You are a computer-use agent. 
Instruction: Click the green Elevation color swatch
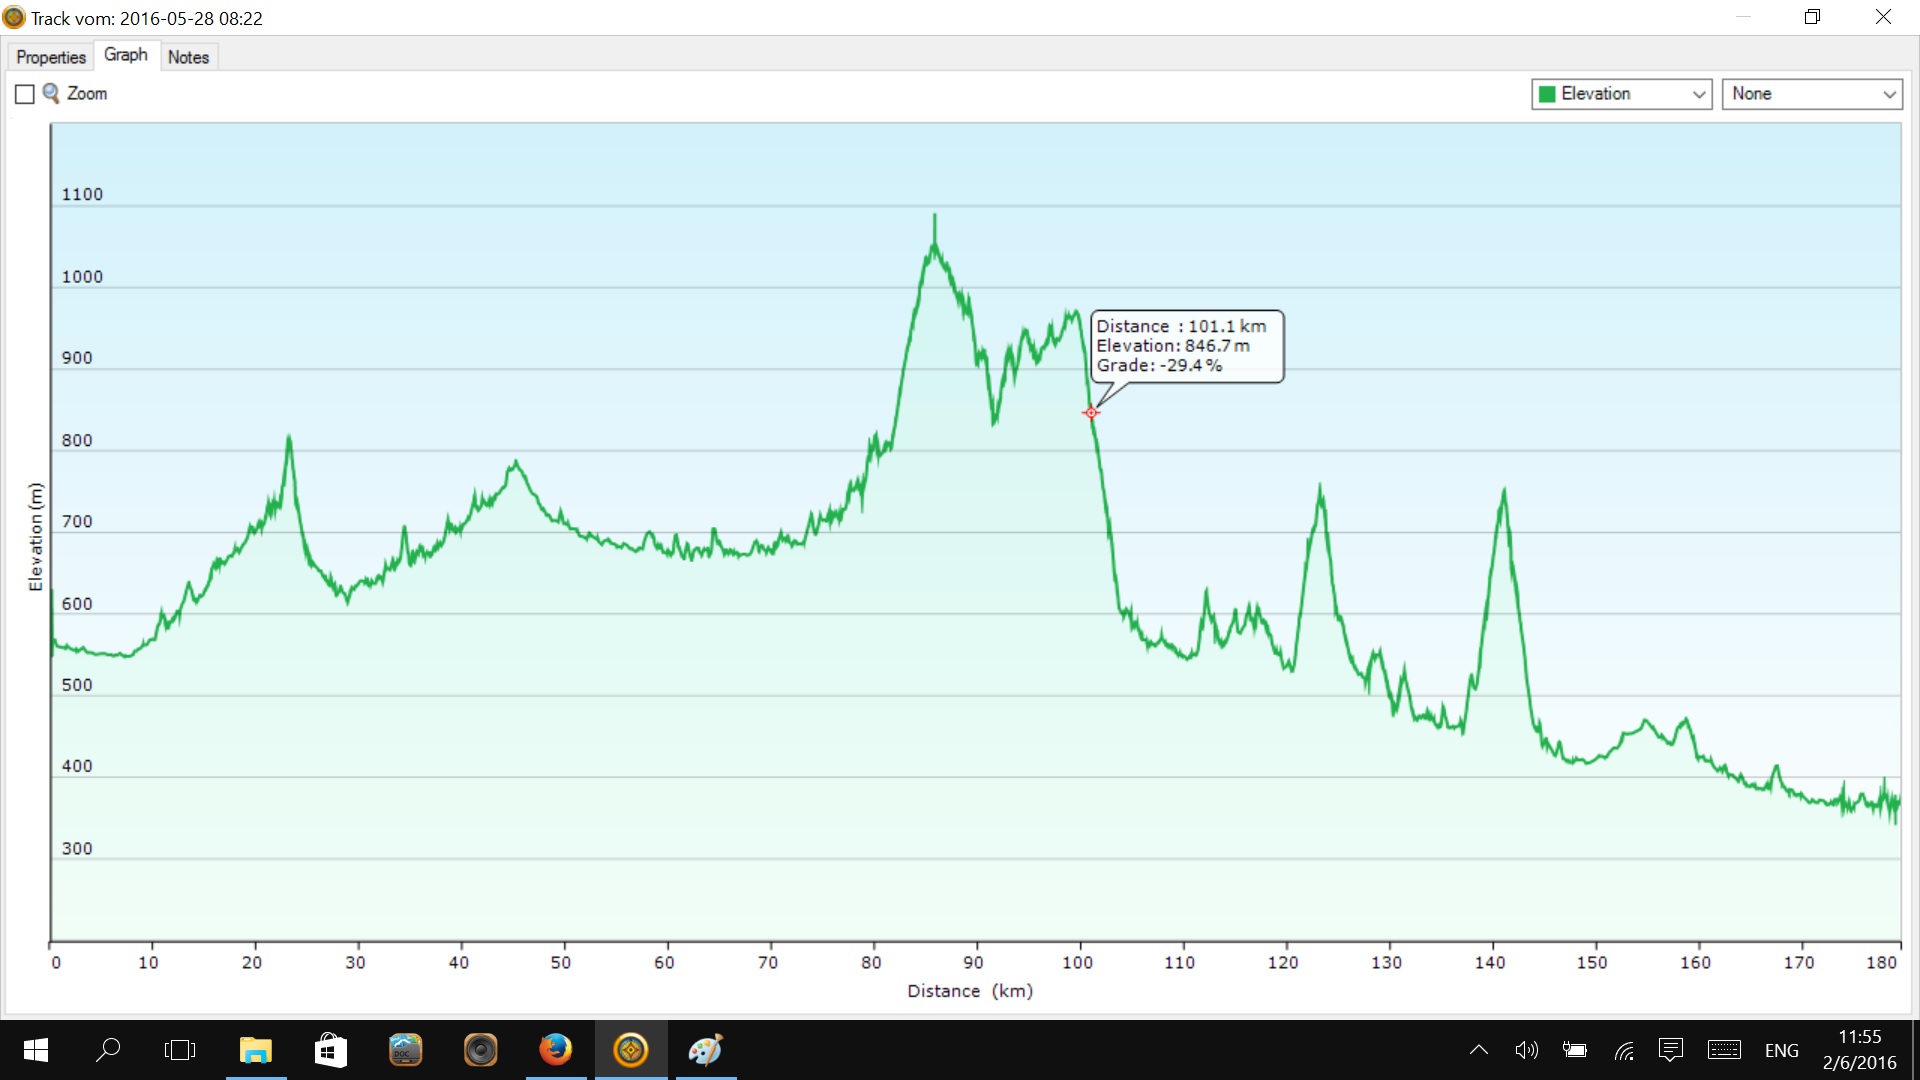[1547, 94]
